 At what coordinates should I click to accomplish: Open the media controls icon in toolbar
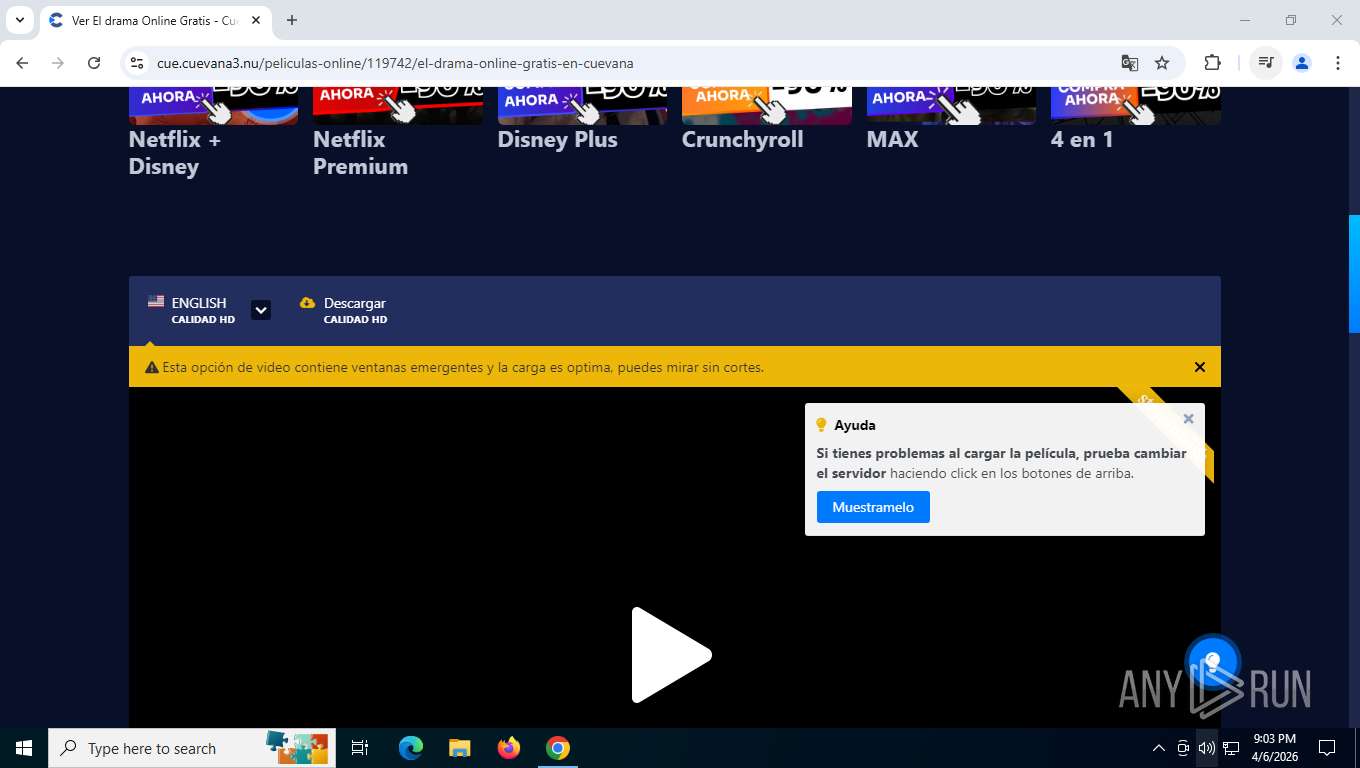(x=1266, y=63)
